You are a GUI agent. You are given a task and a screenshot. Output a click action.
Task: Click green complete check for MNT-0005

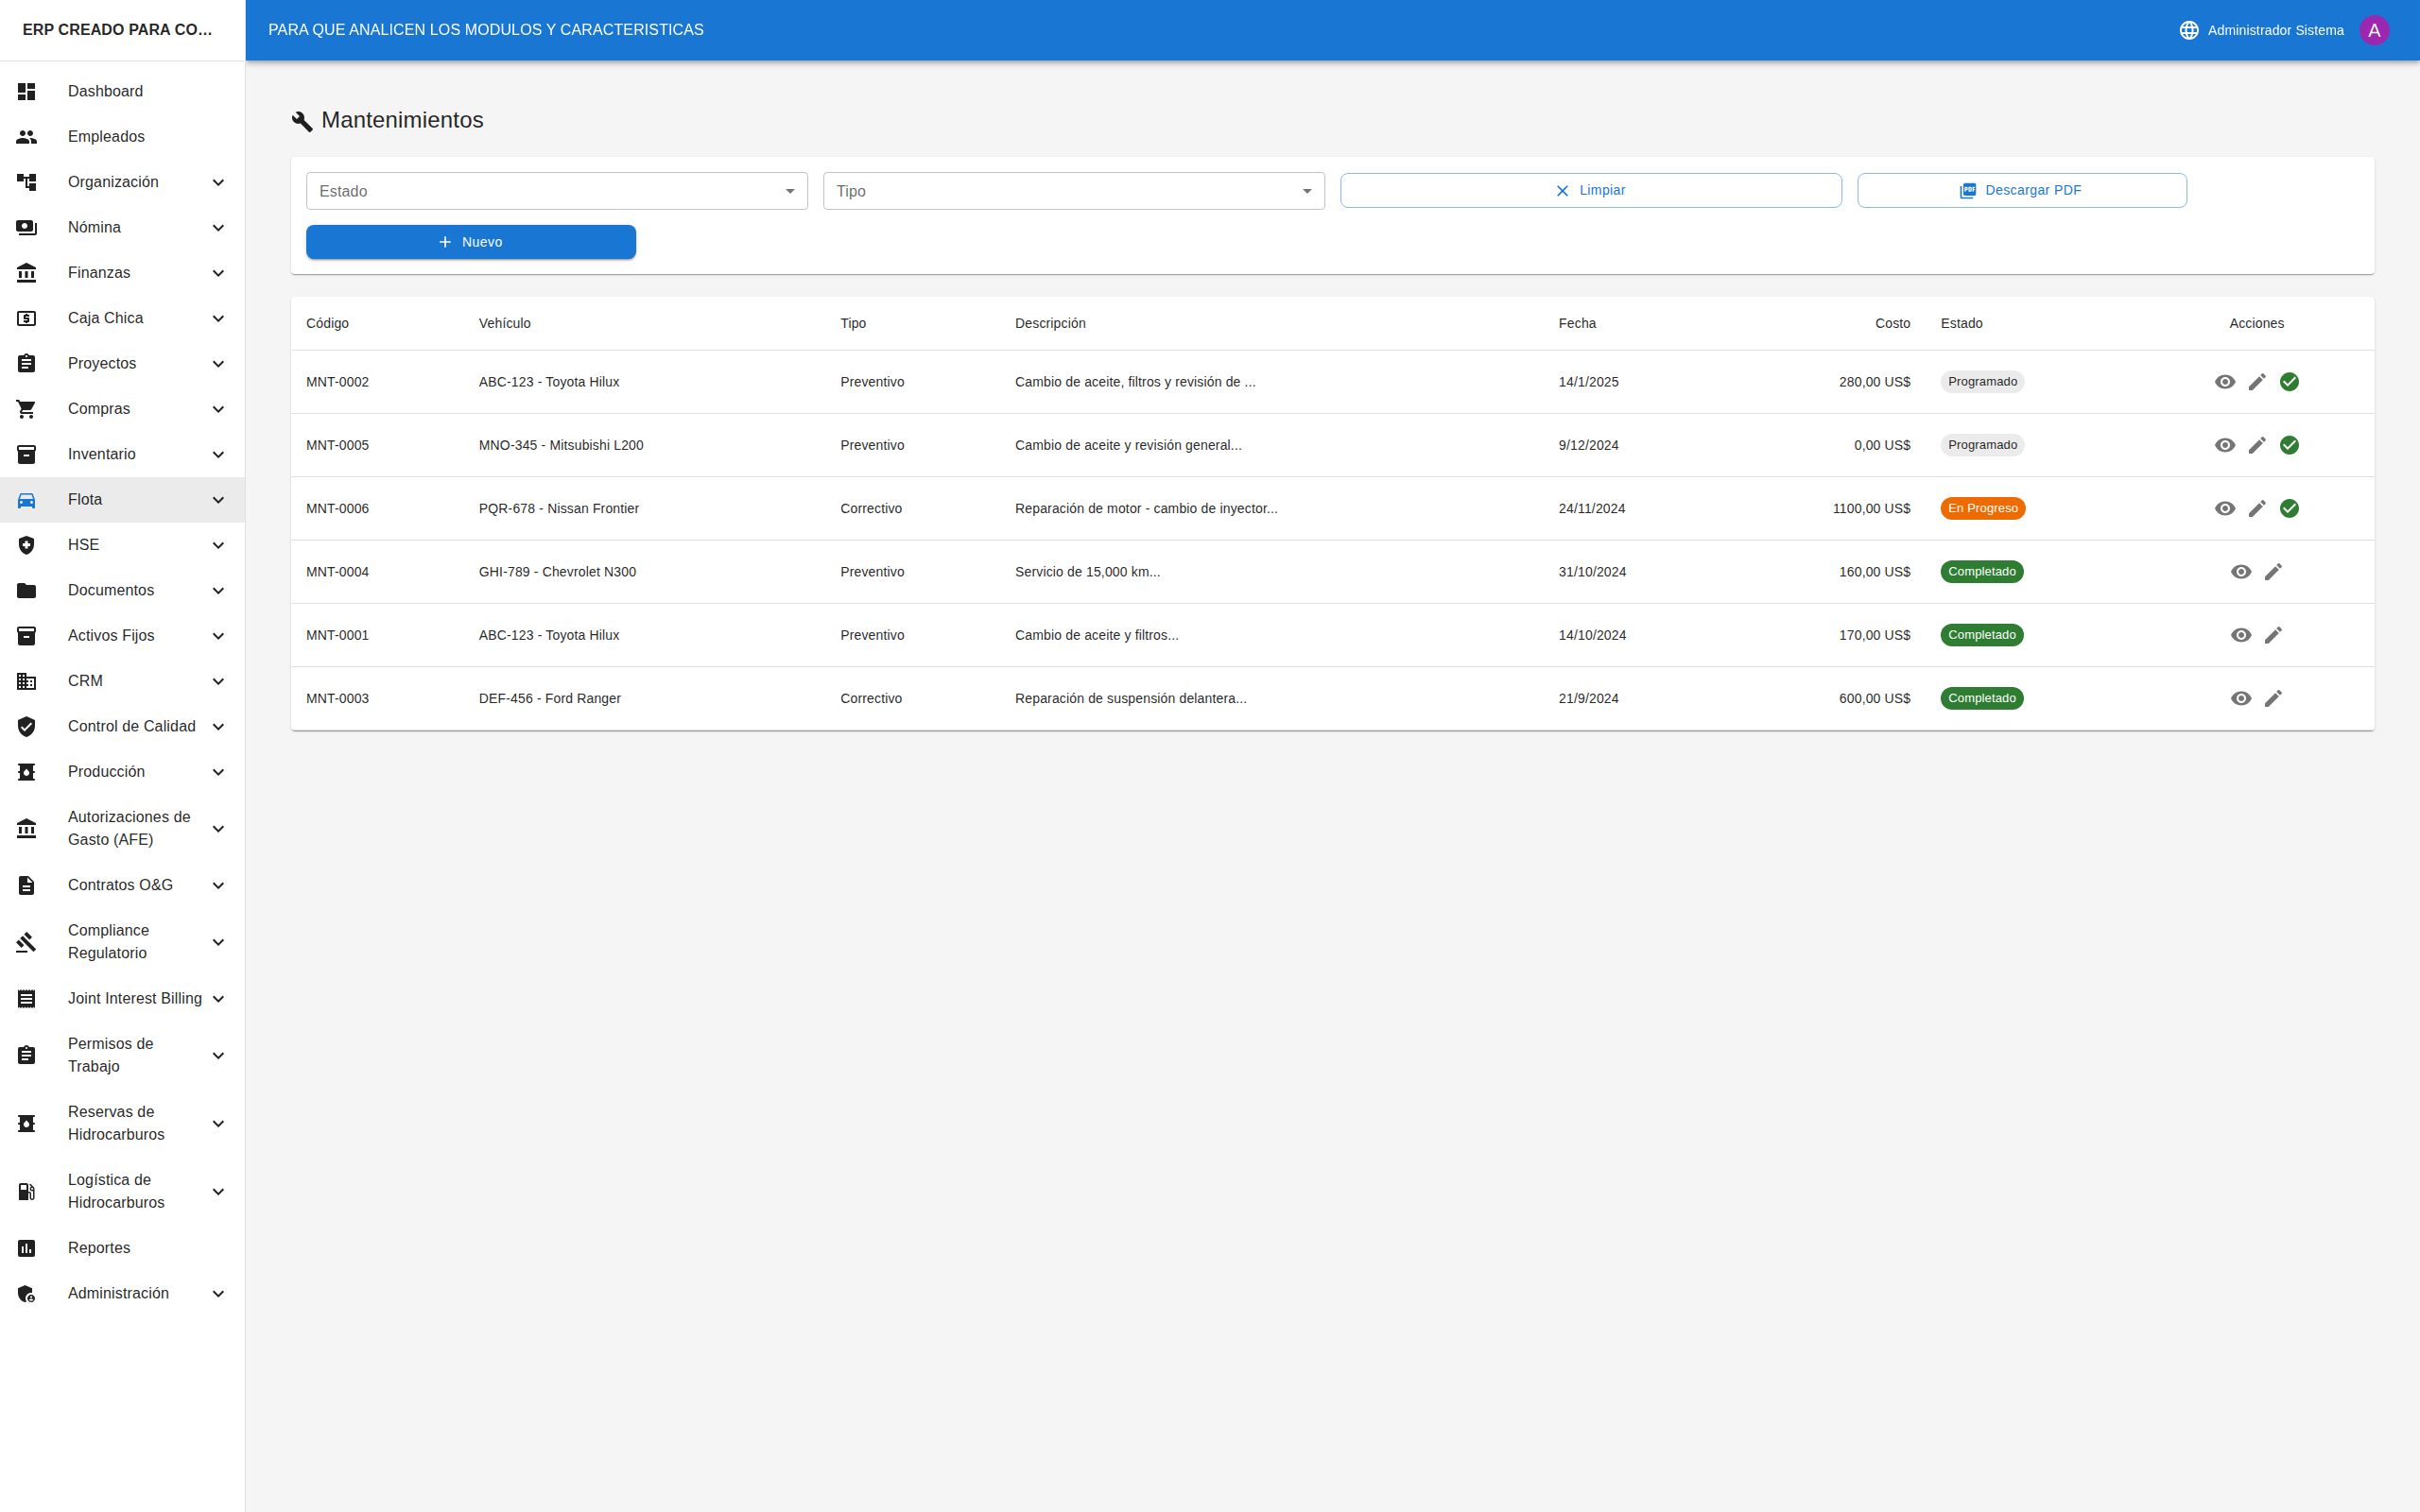pos(2289,445)
